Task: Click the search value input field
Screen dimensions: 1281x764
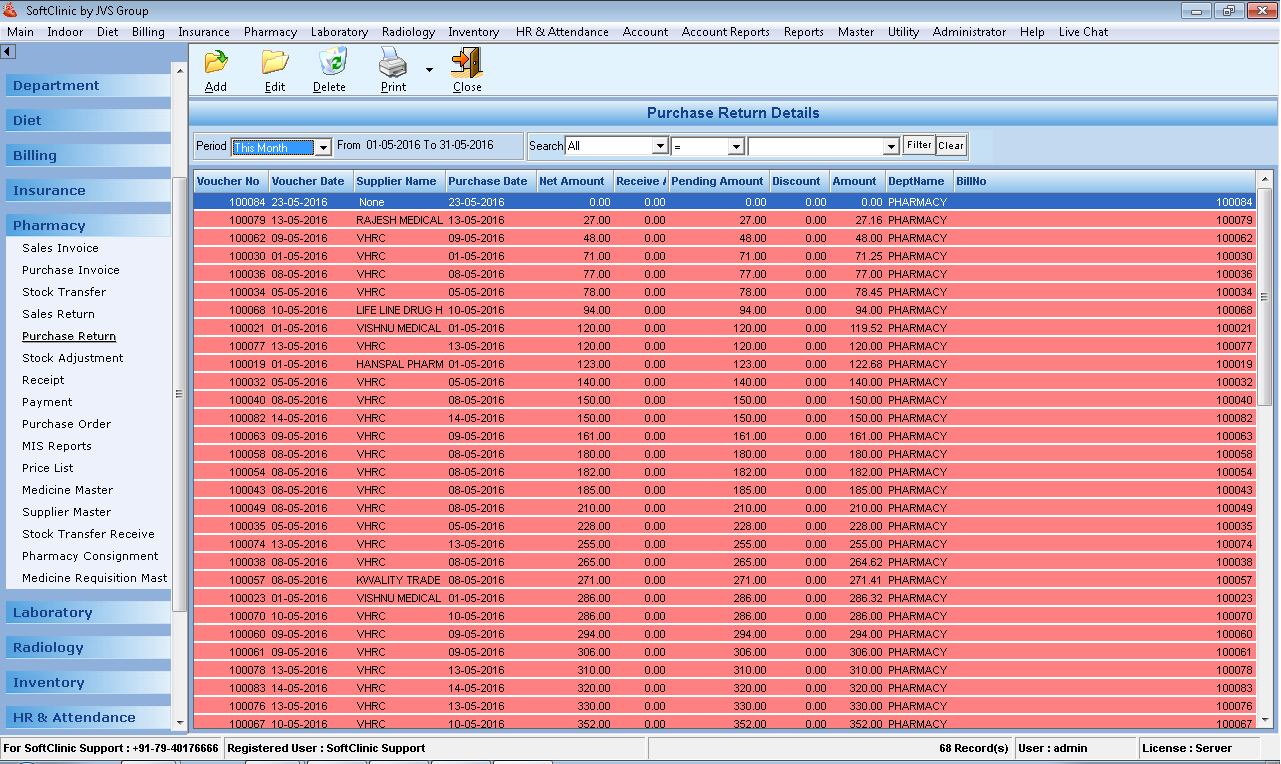Action: click(816, 146)
